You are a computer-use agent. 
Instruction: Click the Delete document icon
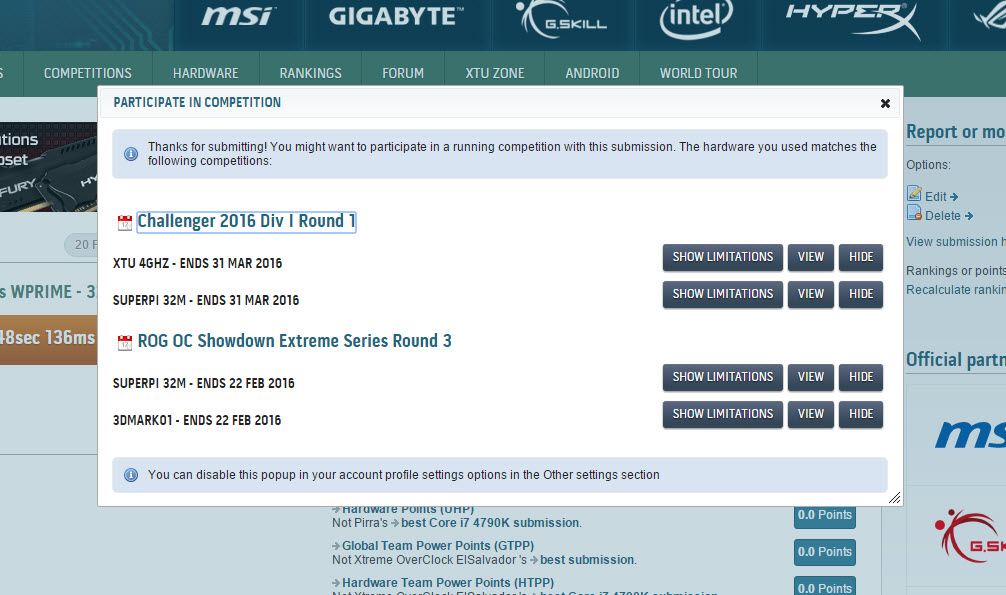[x=914, y=212]
